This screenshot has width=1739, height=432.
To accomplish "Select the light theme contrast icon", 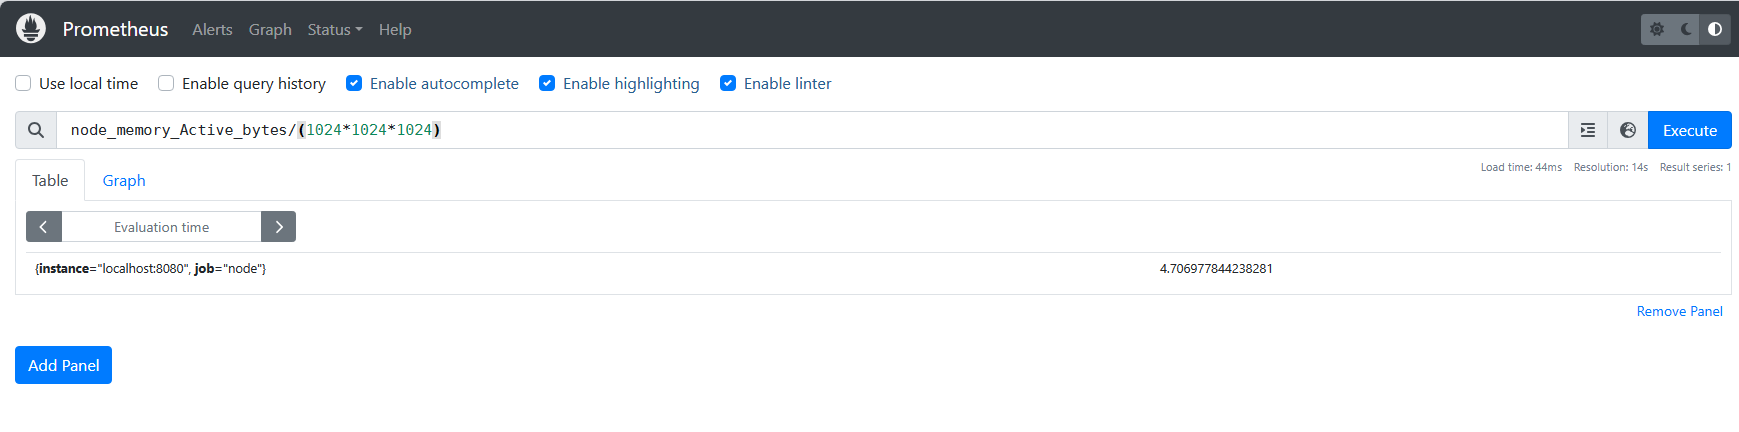I will (x=1715, y=29).
